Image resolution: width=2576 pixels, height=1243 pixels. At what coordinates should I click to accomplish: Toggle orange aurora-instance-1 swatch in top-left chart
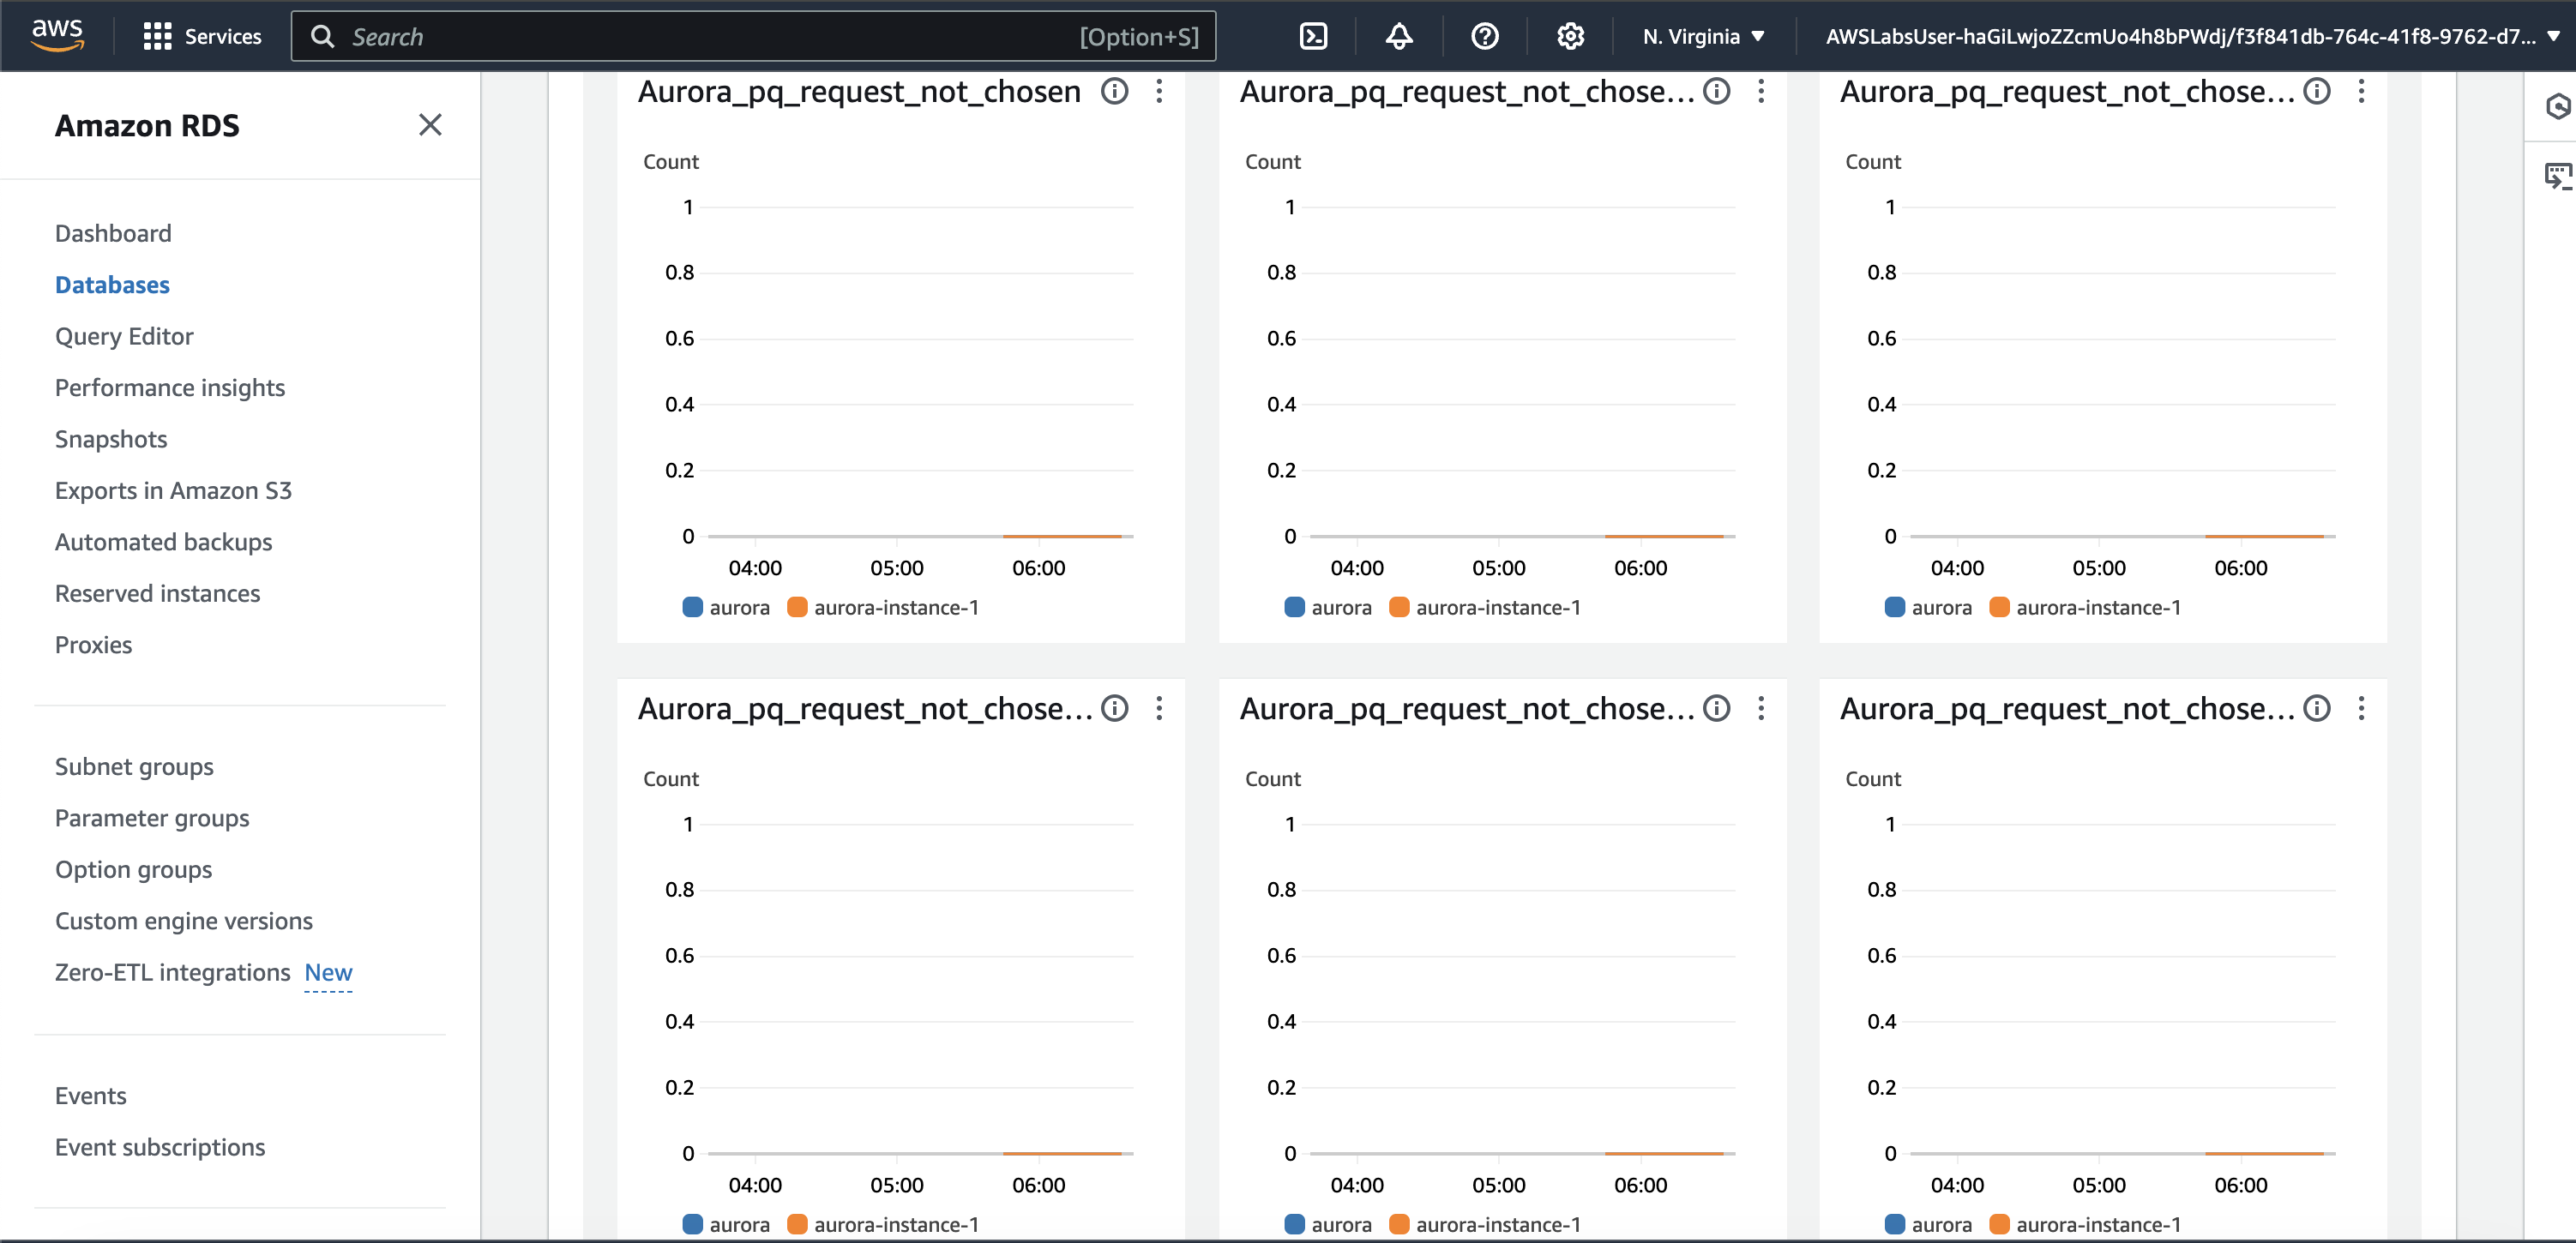[x=797, y=607]
